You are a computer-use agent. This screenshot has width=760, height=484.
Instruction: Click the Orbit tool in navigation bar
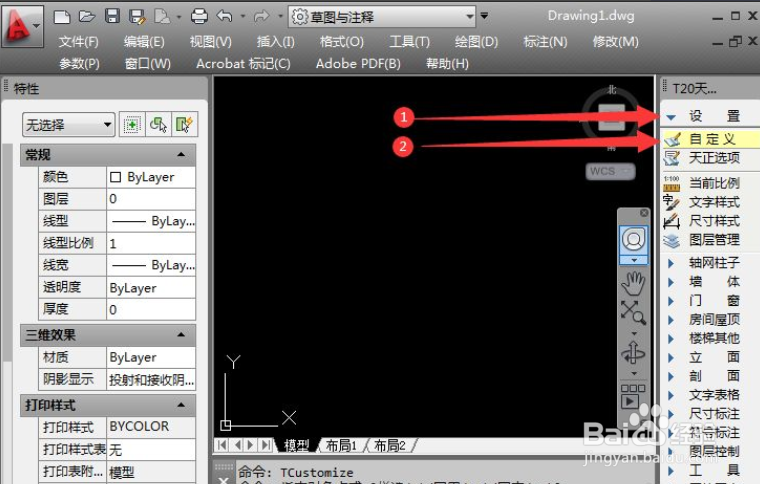[x=633, y=353]
